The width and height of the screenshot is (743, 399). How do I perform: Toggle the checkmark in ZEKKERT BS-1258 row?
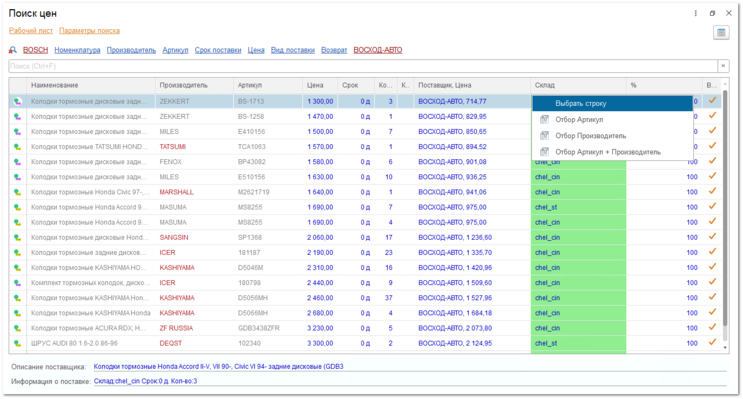(x=712, y=116)
